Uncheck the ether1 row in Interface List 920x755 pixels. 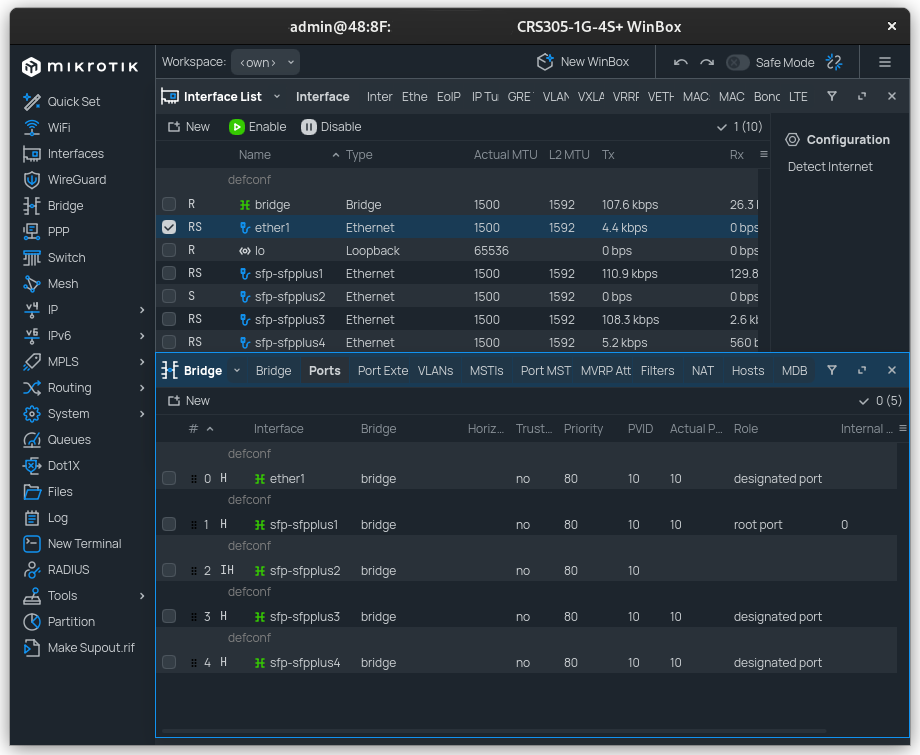(169, 227)
